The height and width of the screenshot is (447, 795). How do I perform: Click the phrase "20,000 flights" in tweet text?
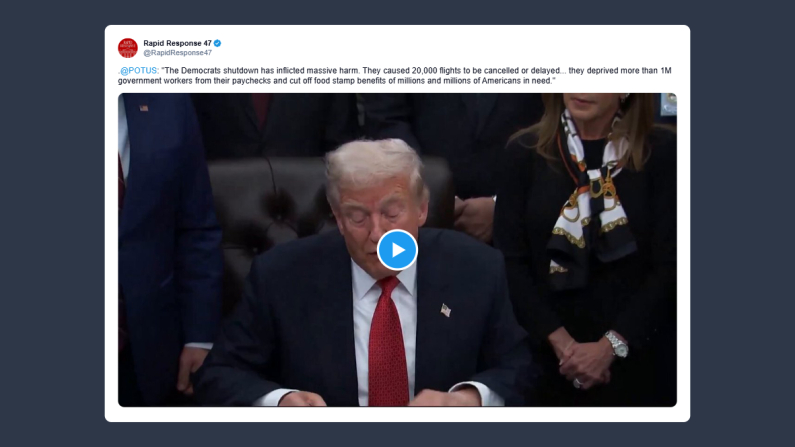437,70
